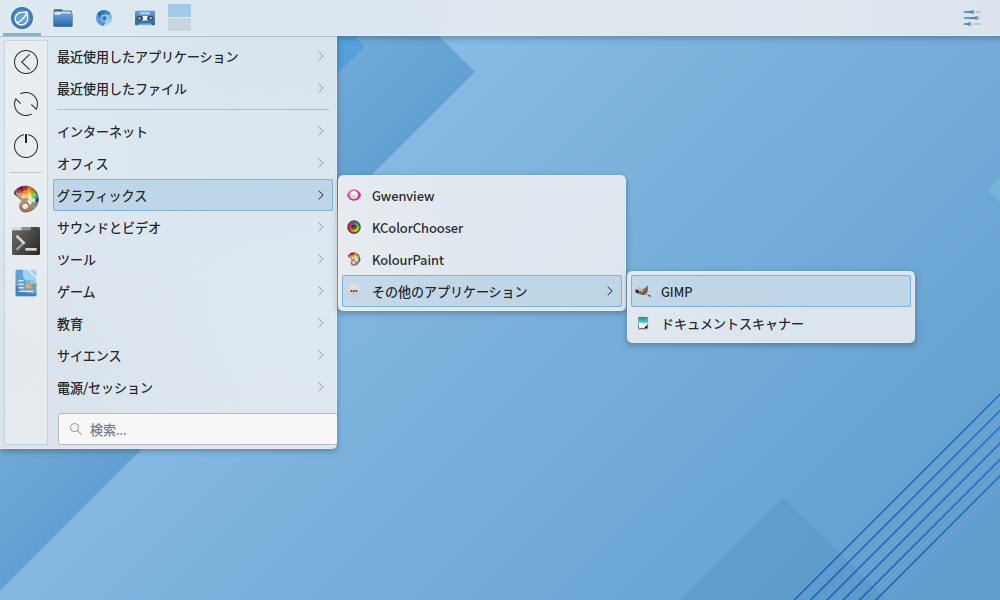Click the circular-arrows restart icon in the sidebar
The height and width of the screenshot is (600, 1000).
click(26, 104)
